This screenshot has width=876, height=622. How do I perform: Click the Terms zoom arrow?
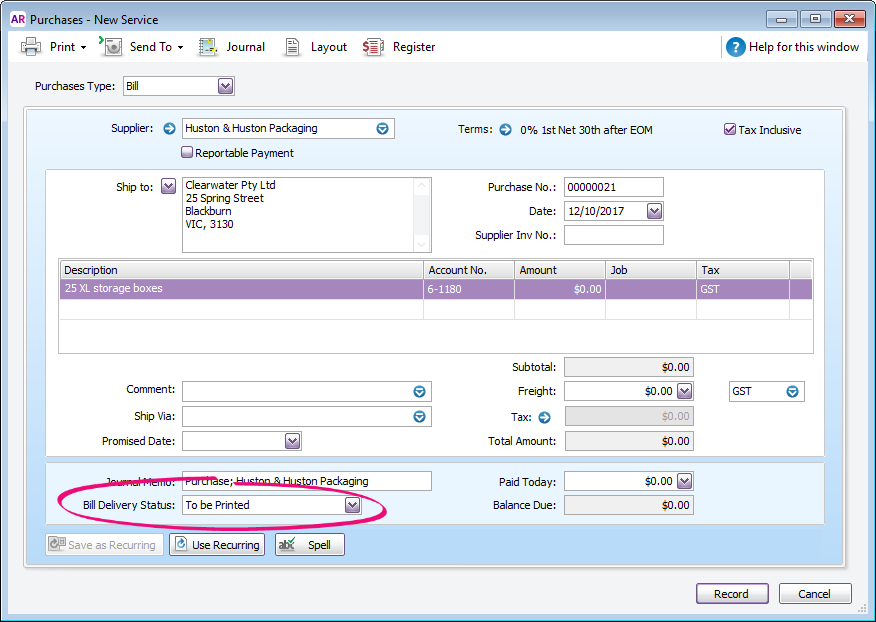(506, 130)
